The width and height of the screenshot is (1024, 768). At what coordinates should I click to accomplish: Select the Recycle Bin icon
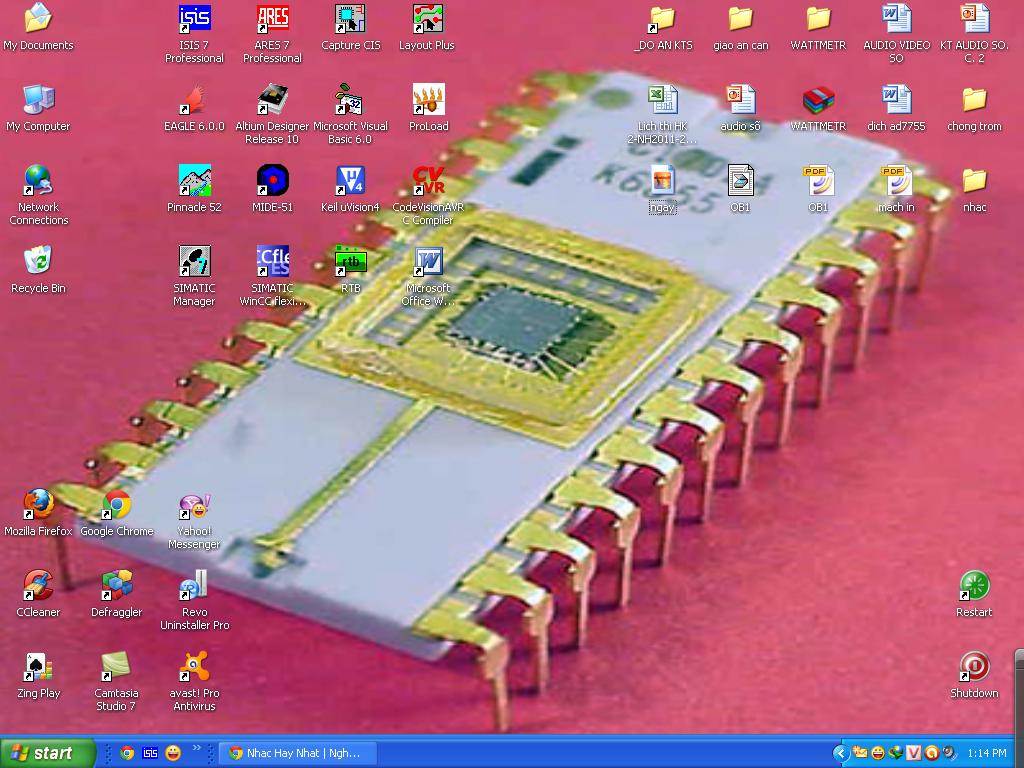point(38,261)
